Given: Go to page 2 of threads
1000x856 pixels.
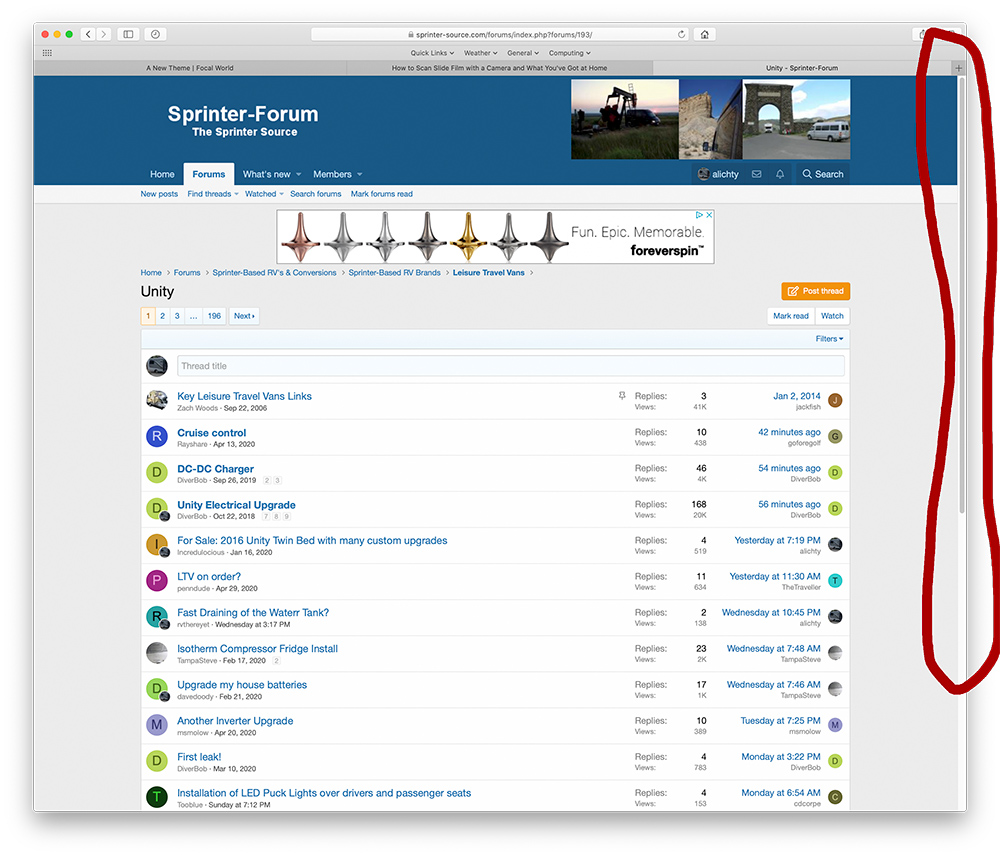Looking at the screenshot, I should (163, 316).
